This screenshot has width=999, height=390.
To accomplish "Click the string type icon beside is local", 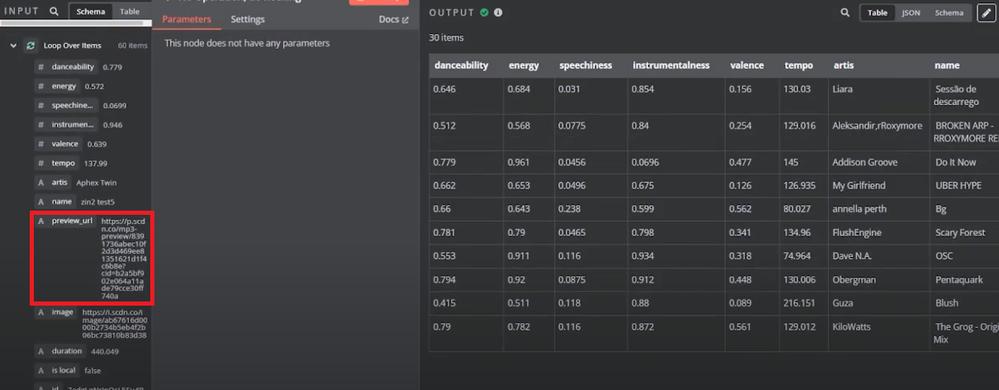I will point(41,370).
